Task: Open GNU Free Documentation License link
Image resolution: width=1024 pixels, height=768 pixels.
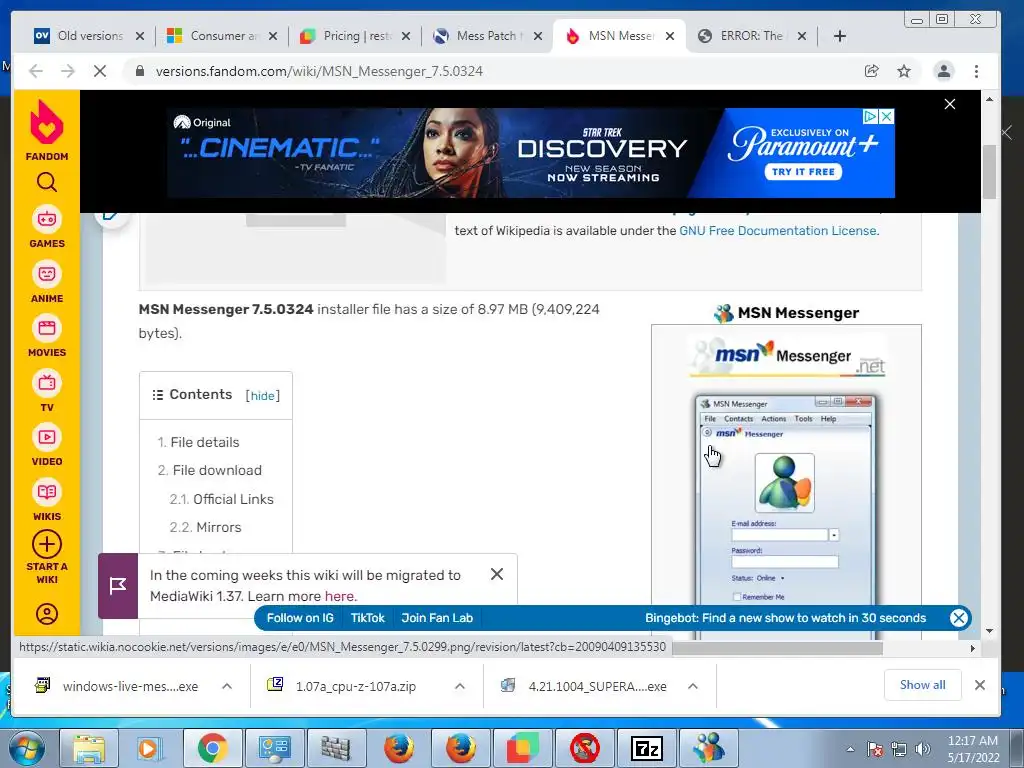Action: (779, 231)
